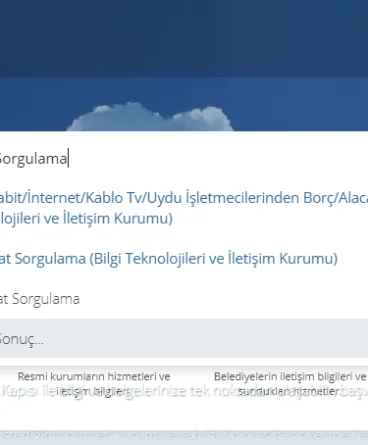The width and height of the screenshot is (368, 445).
Task: Click "sundukları hizmetler" under Belediyelerin
Action: (x=289, y=391)
